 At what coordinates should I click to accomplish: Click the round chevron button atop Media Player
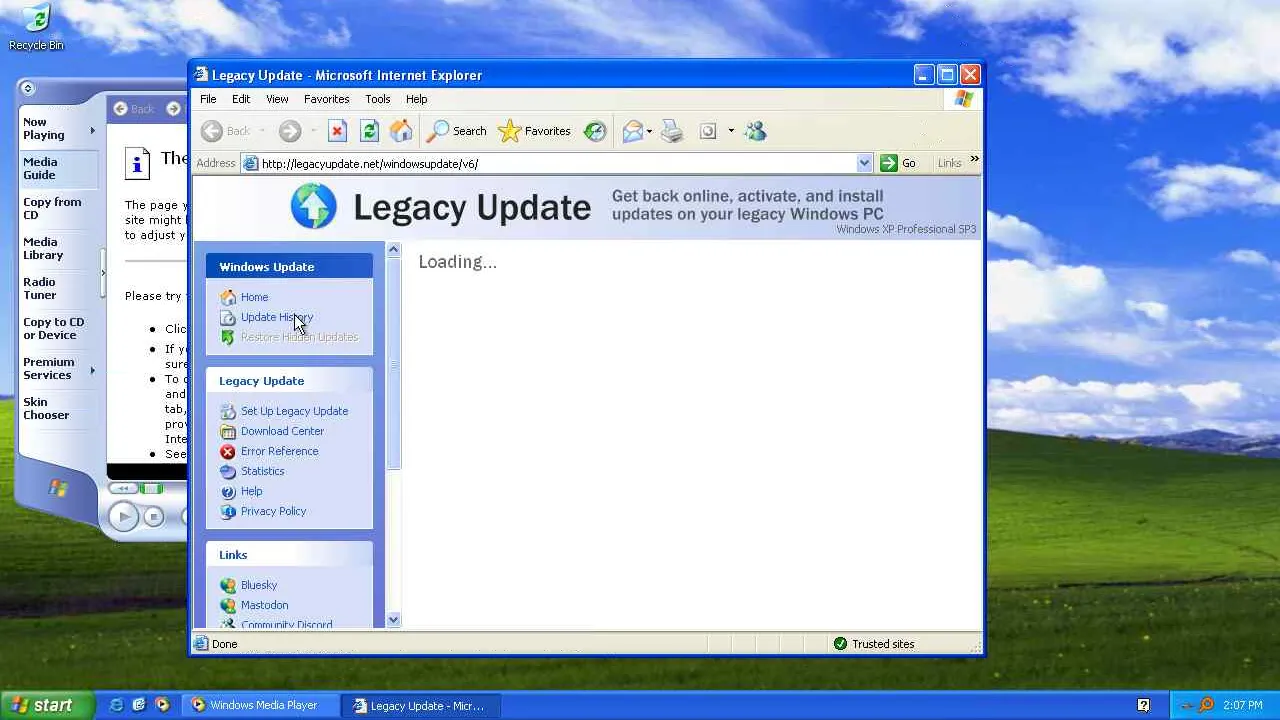click(x=27, y=88)
